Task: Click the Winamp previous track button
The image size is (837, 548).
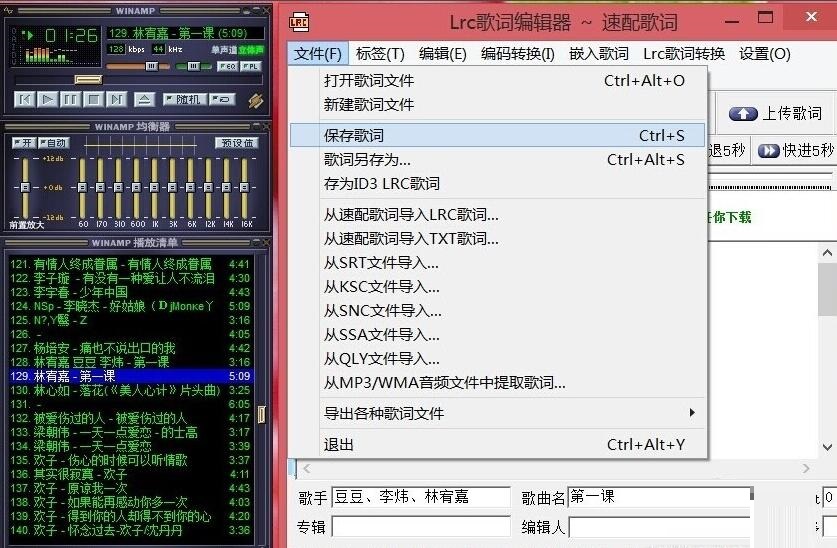Action: click(x=25, y=99)
